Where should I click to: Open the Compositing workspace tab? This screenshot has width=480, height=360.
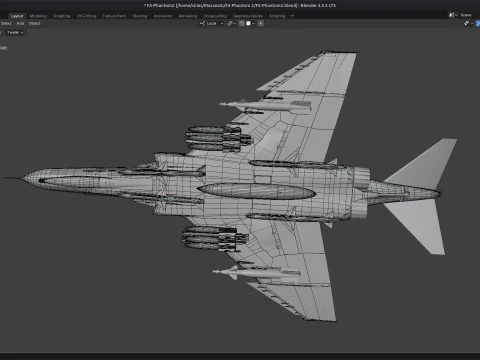[215, 16]
